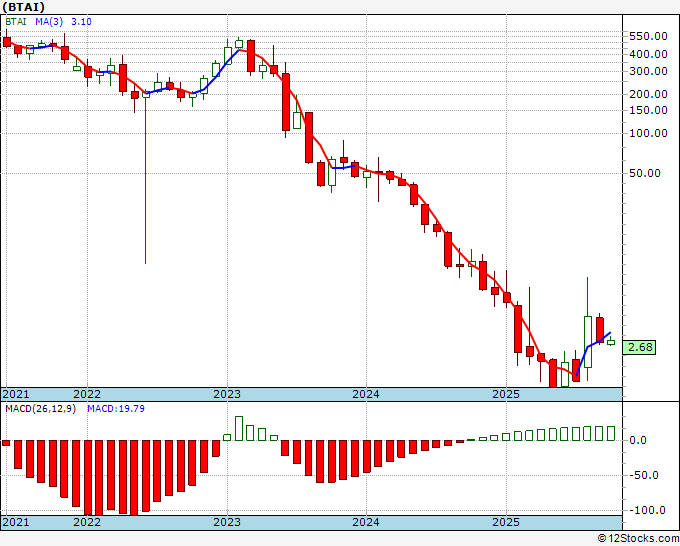Click the 550.00 price axis label
Screen dimensions: 680x546
coord(648,36)
